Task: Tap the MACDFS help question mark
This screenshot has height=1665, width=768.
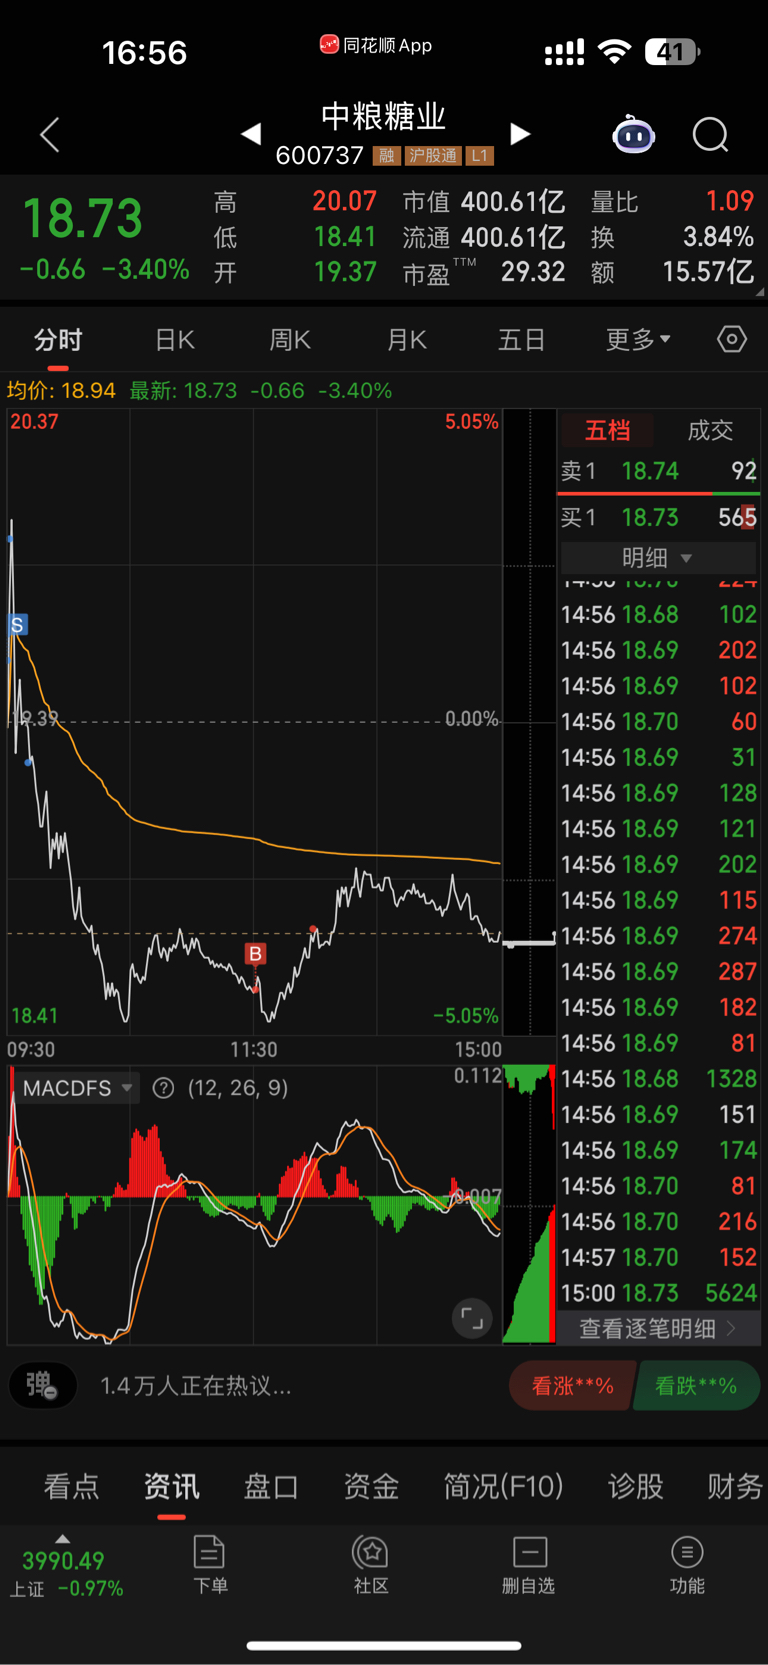Action: [x=163, y=1088]
